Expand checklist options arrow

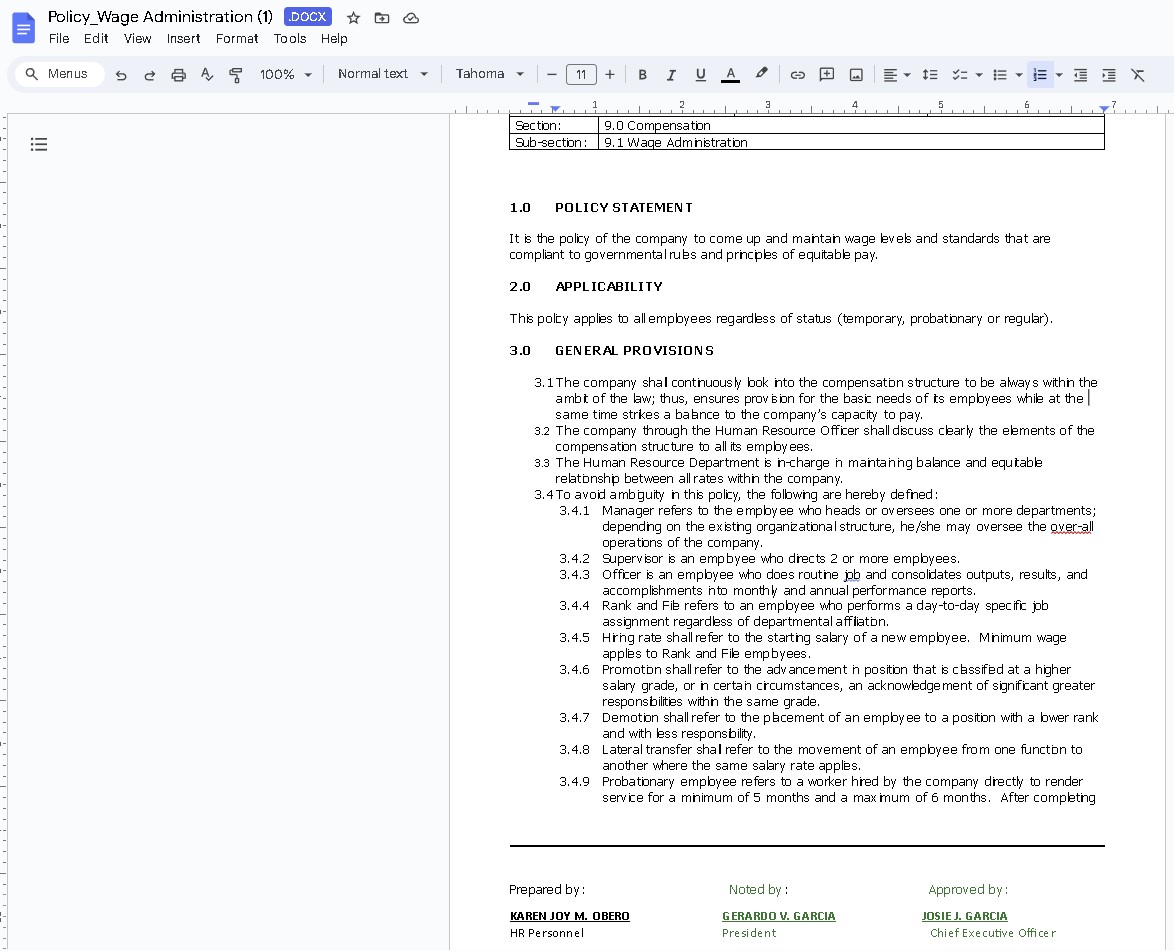click(x=979, y=75)
